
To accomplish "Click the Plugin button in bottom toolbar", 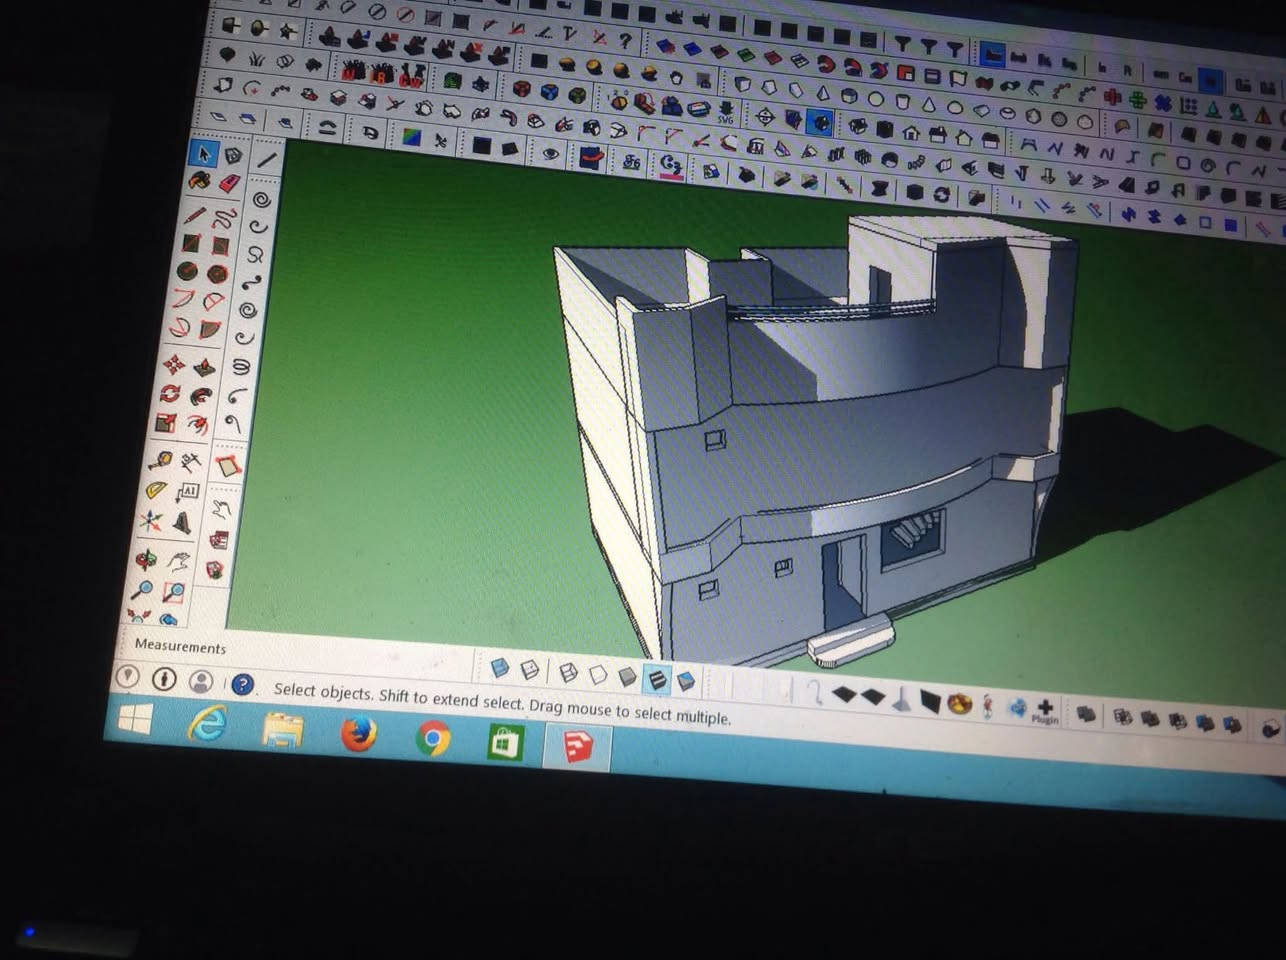I will (1044, 711).
